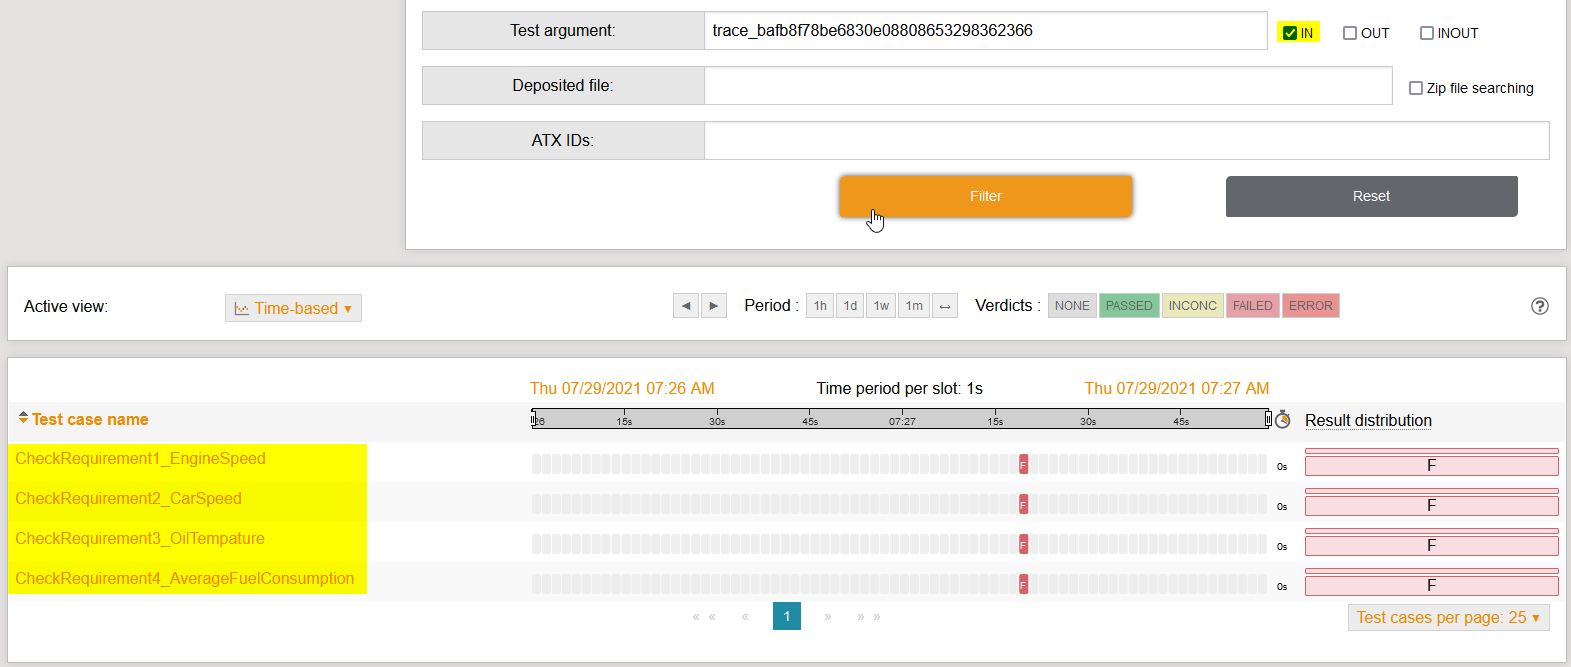Click the timeline end date Thu 07/29/2021 07:27 AM
This screenshot has width=1571, height=667.
[1177, 388]
